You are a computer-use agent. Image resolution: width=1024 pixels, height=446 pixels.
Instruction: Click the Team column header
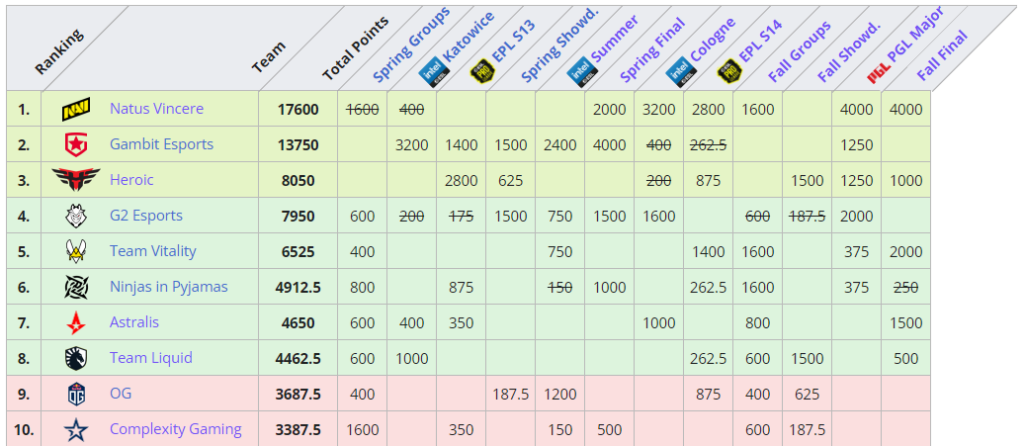click(268, 57)
